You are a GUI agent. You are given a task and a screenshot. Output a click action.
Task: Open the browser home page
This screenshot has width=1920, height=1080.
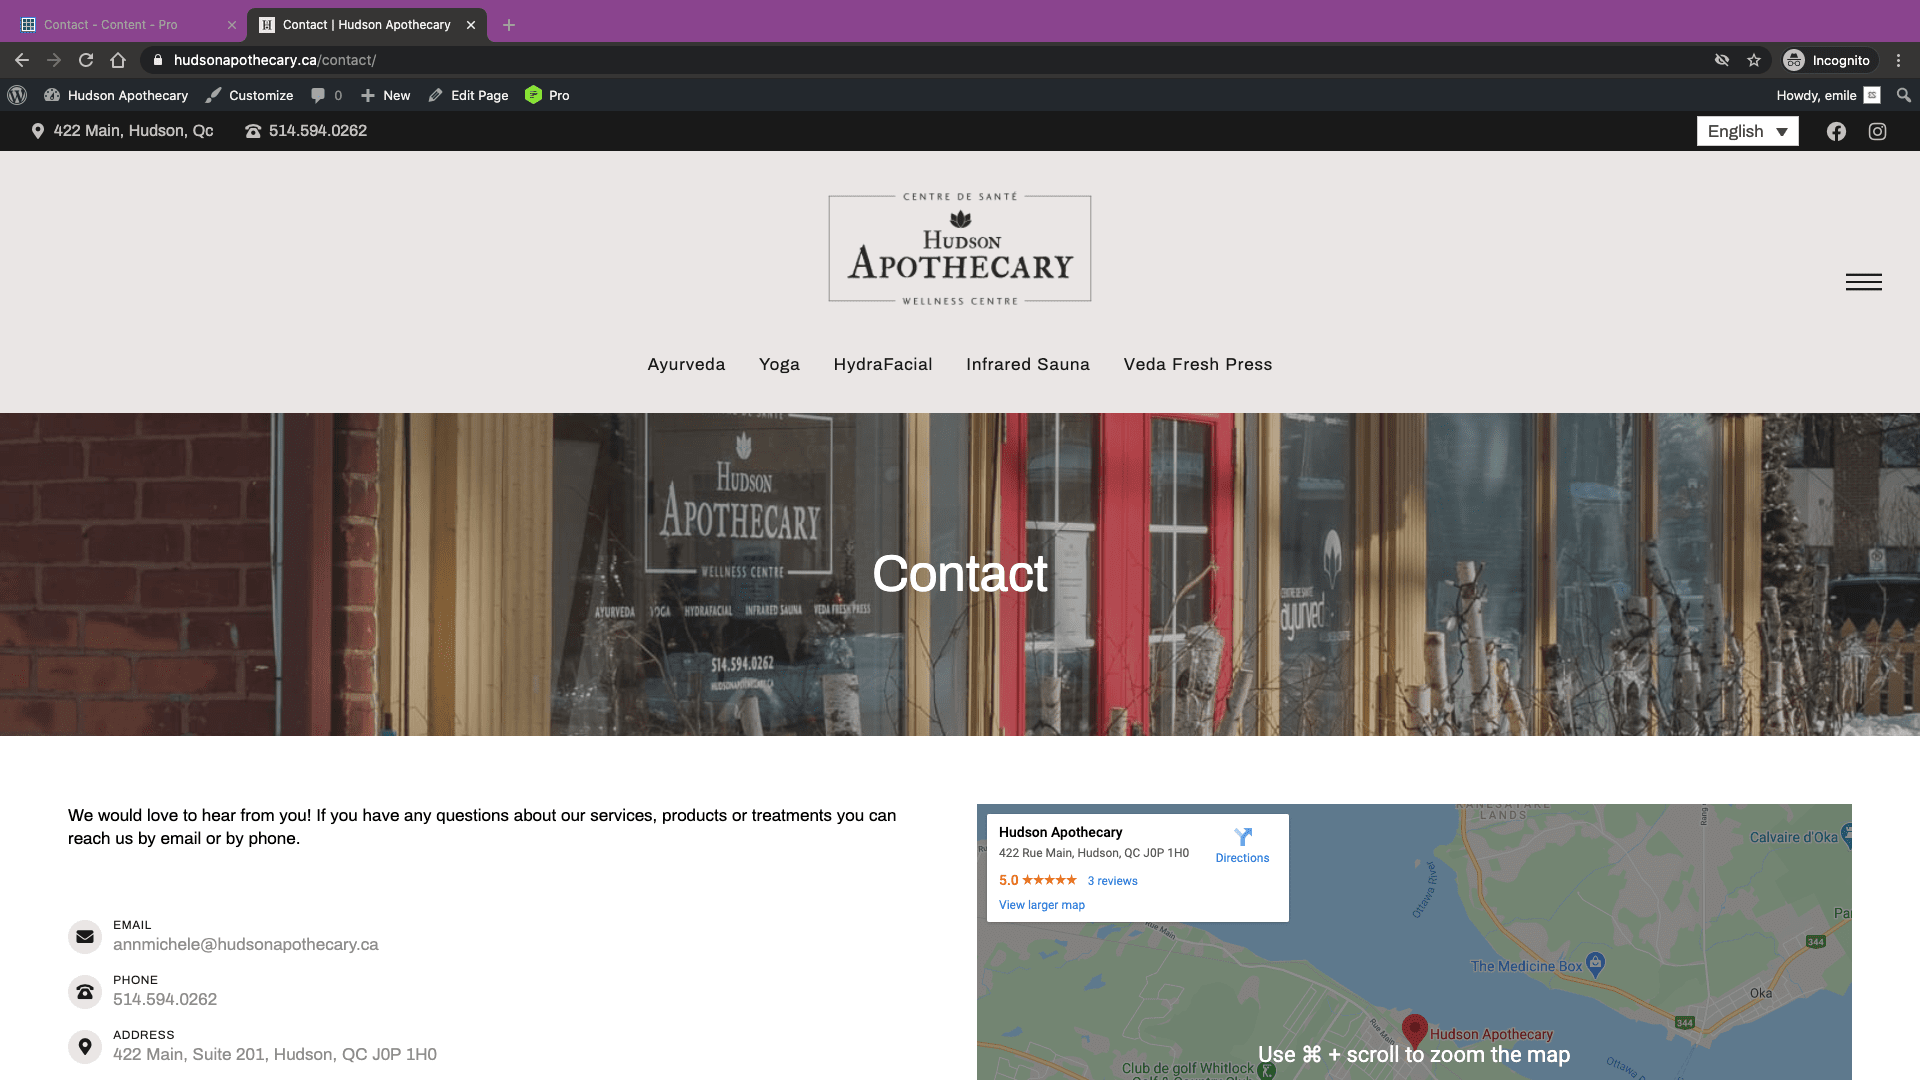pyautogui.click(x=118, y=60)
